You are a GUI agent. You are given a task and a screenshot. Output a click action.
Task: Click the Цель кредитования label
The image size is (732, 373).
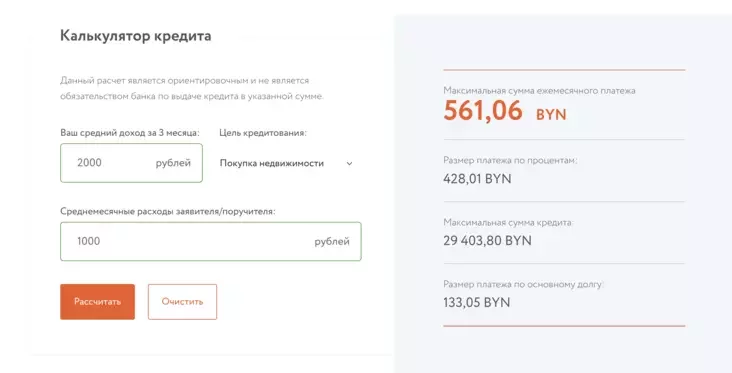pyautogui.click(x=263, y=133)
